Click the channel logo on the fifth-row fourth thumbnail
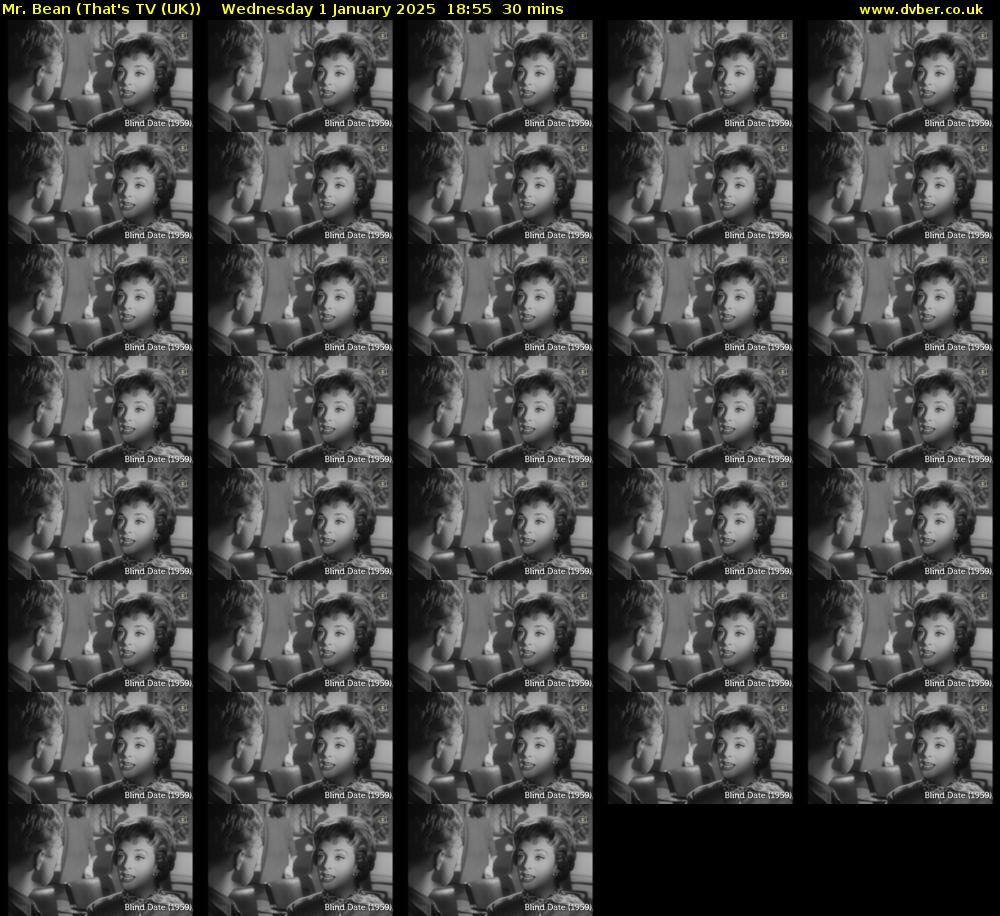The image size is (1000, 916). (782, 483)
